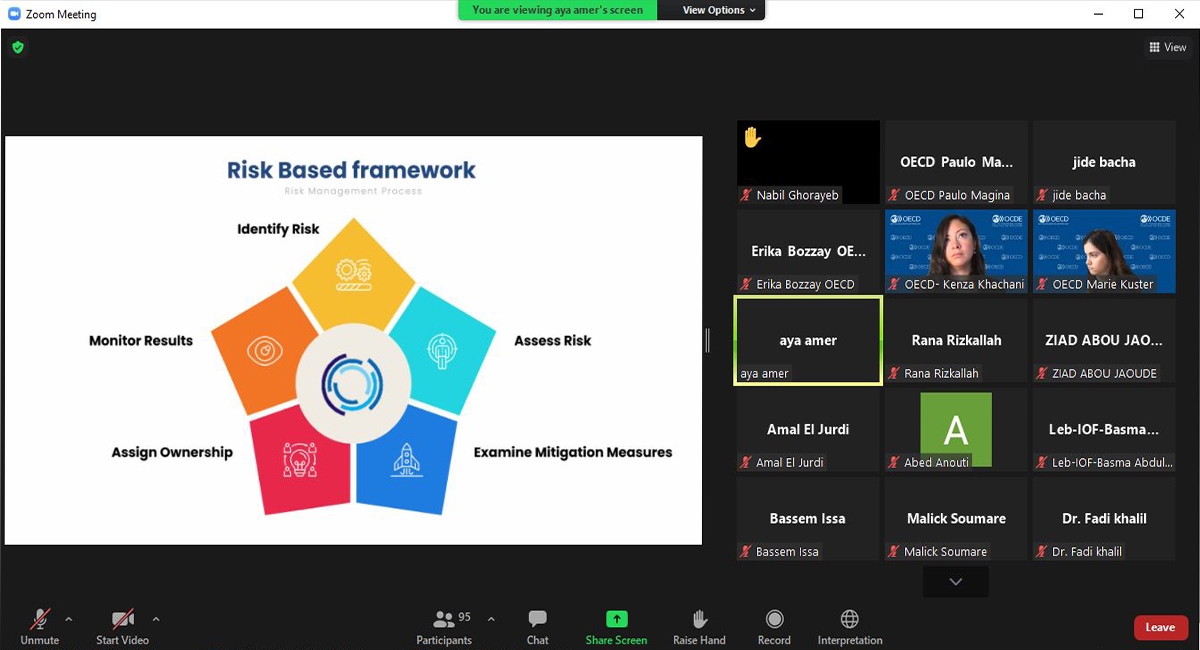
Task: Unmute the microphone
Action: click(40, 620)
